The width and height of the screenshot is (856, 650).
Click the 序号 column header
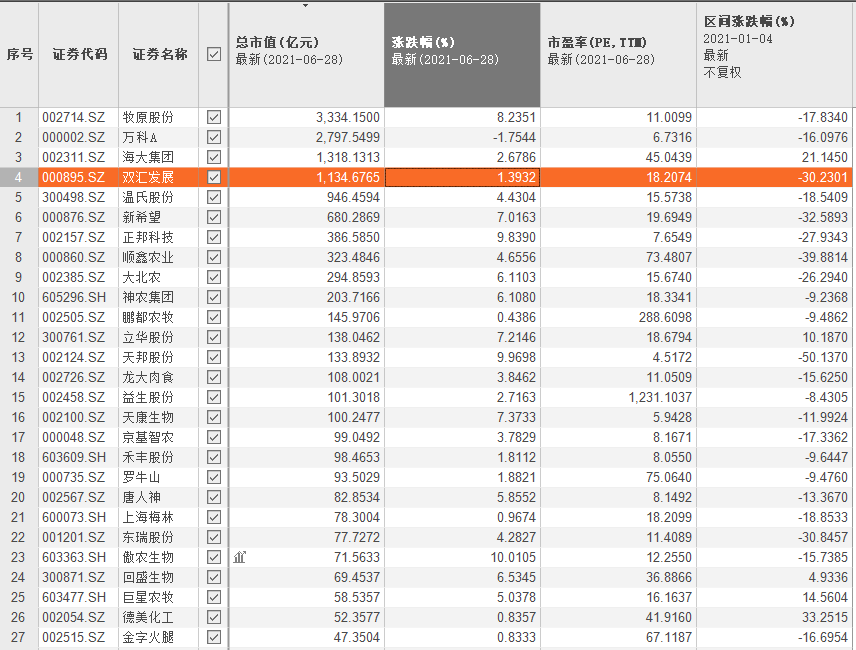click(x=19, y=55)
